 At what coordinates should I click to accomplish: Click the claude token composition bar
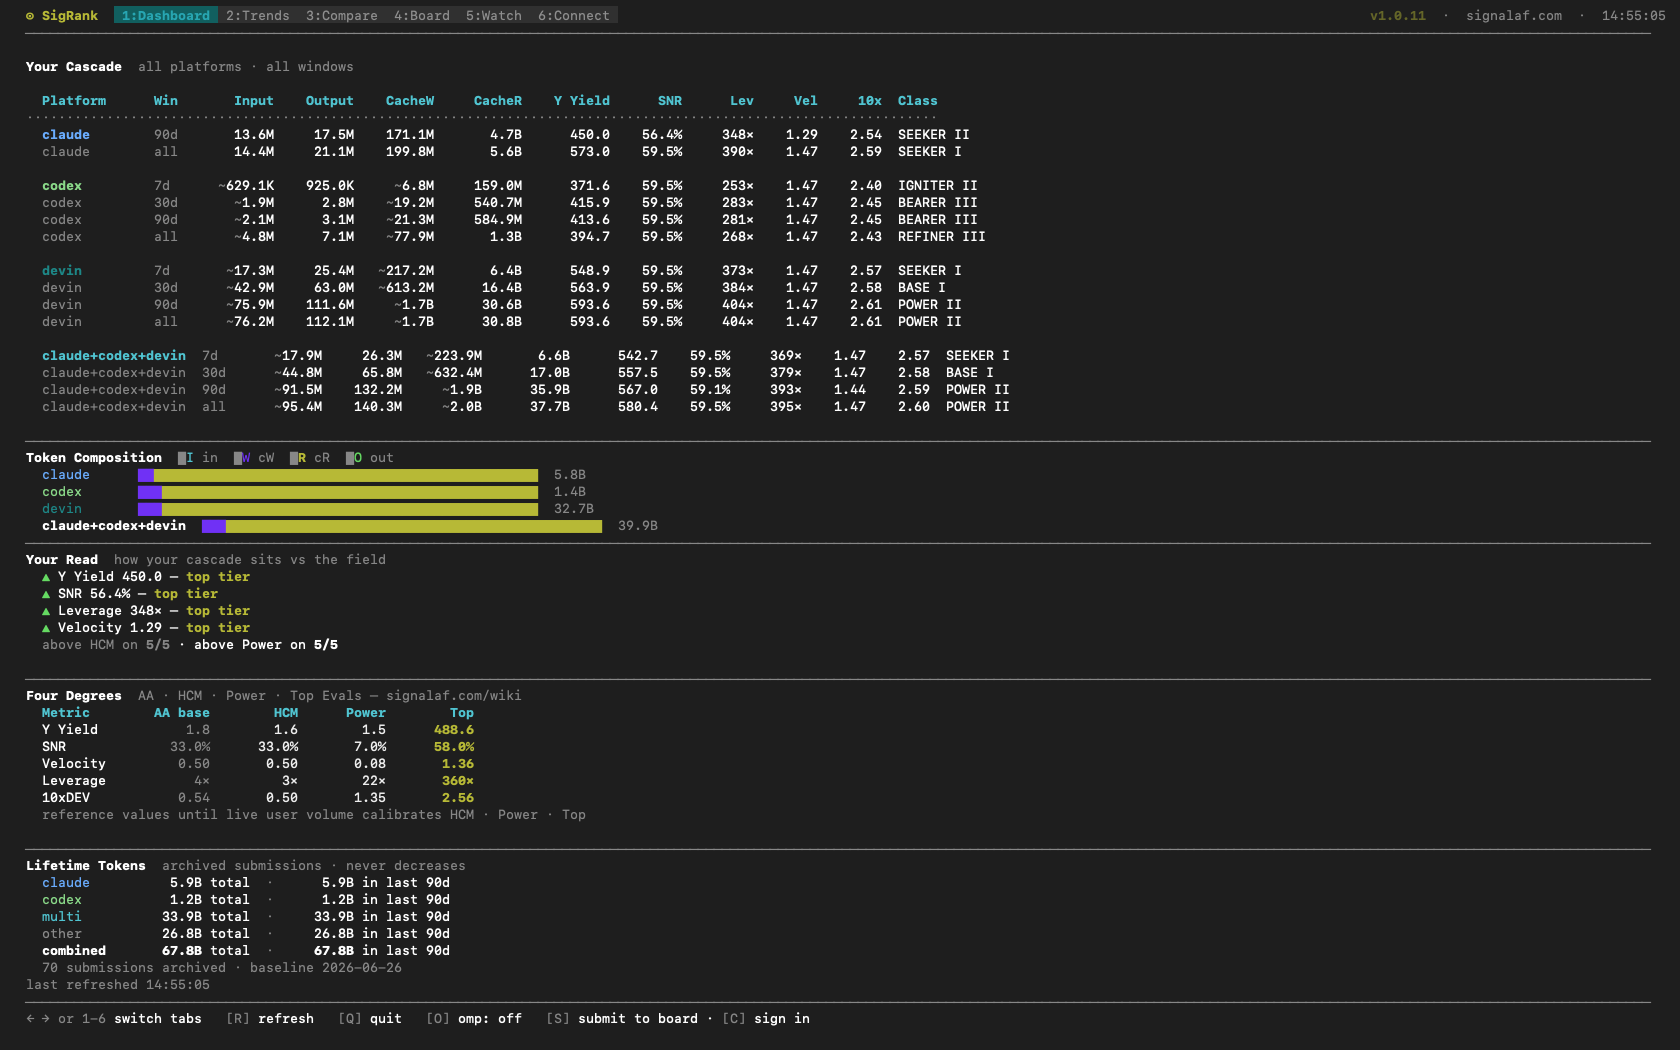pyautogui.click(x=338, y=475)
